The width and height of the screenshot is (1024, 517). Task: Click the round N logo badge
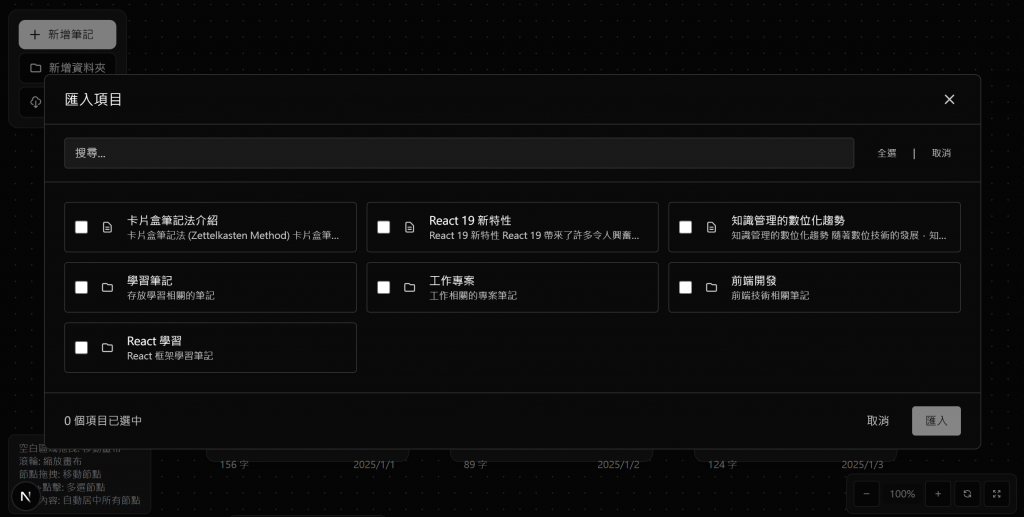coord(25,496)
